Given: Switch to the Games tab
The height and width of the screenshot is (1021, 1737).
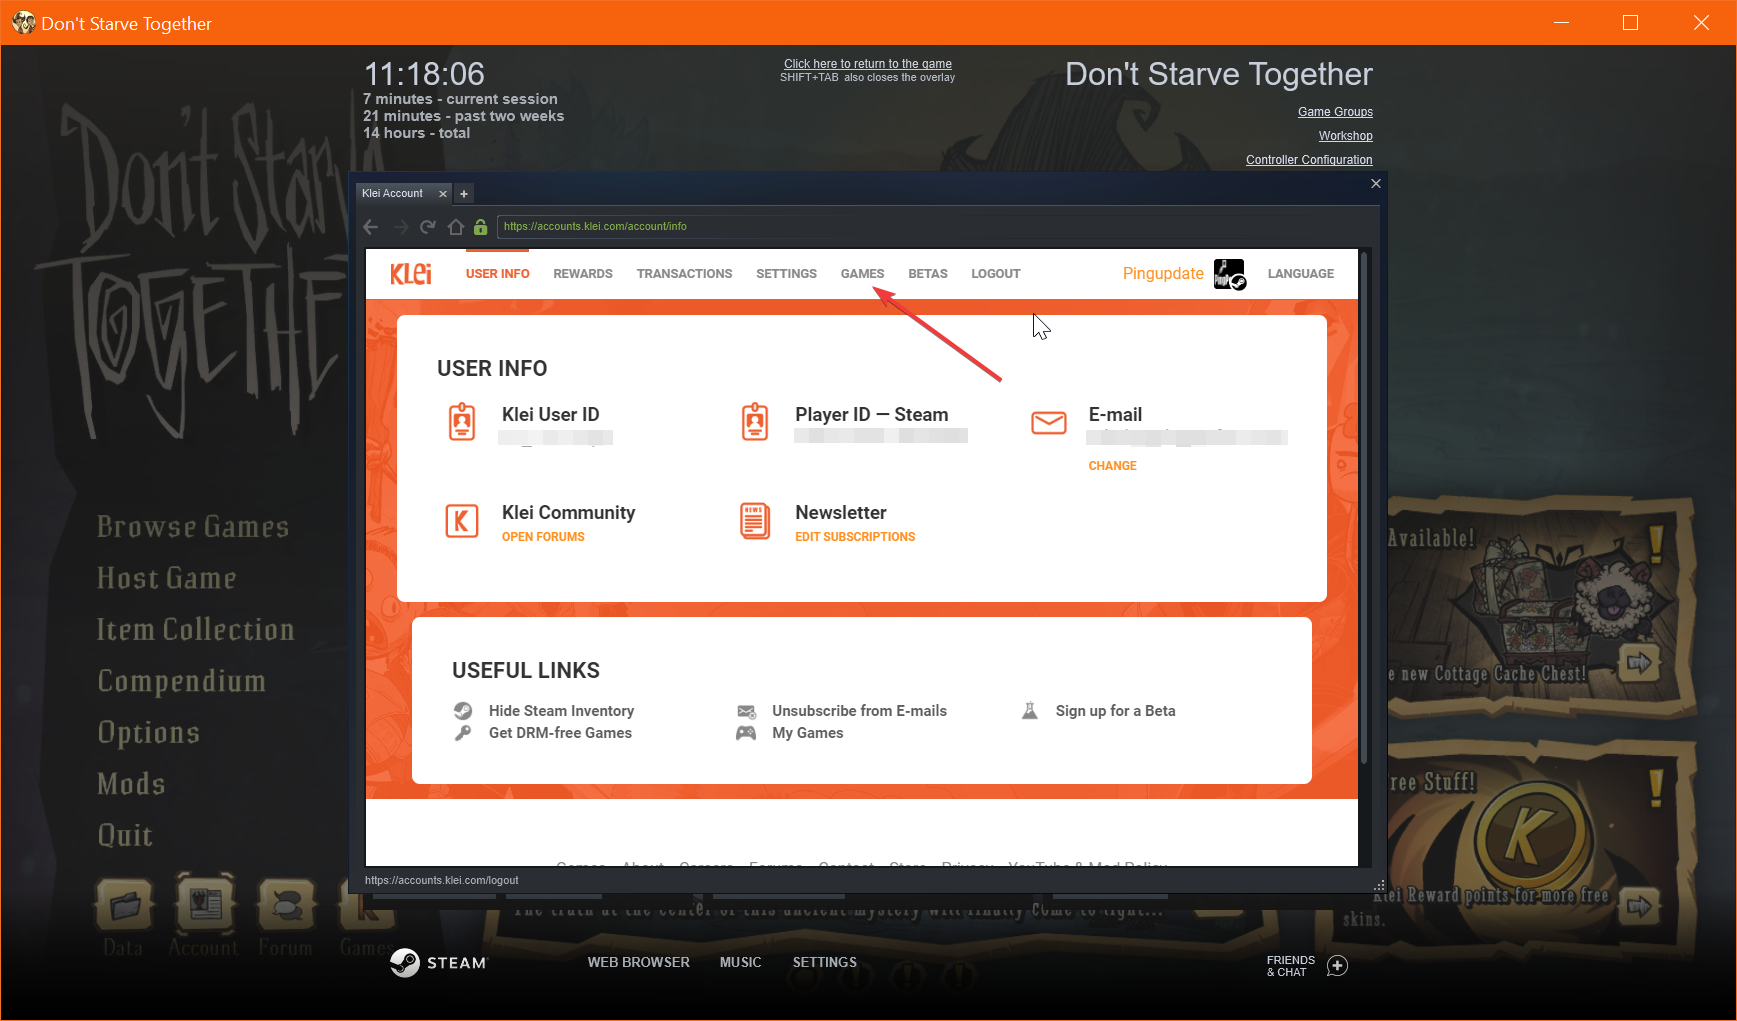Looking at the screenshot, I should click(x=862, y=274).
